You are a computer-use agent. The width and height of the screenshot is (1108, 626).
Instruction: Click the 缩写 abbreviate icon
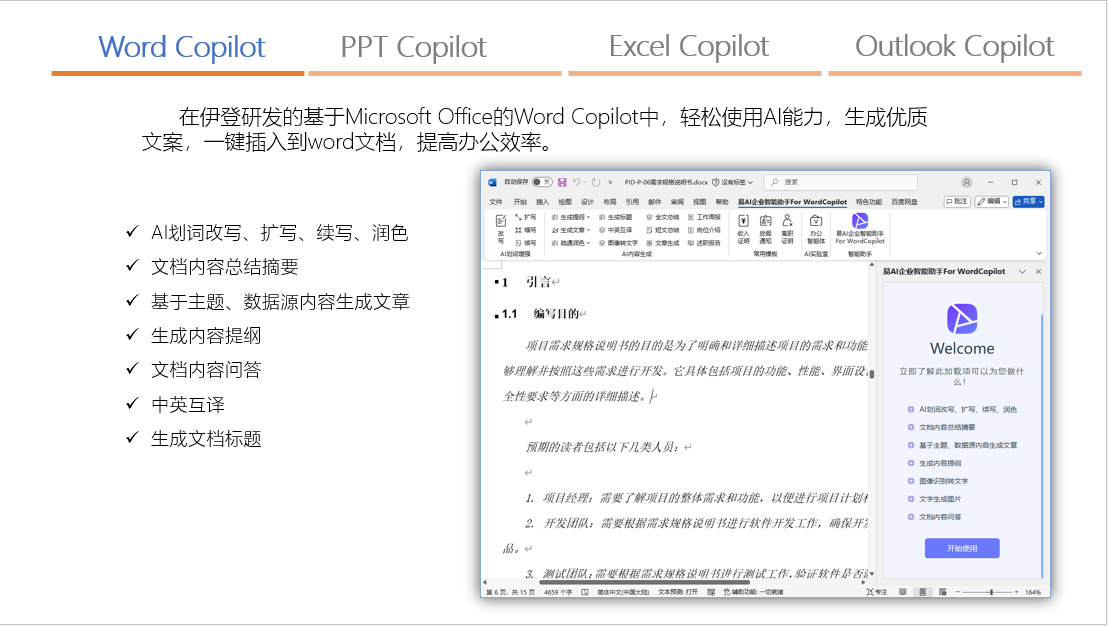coord(525,230)
